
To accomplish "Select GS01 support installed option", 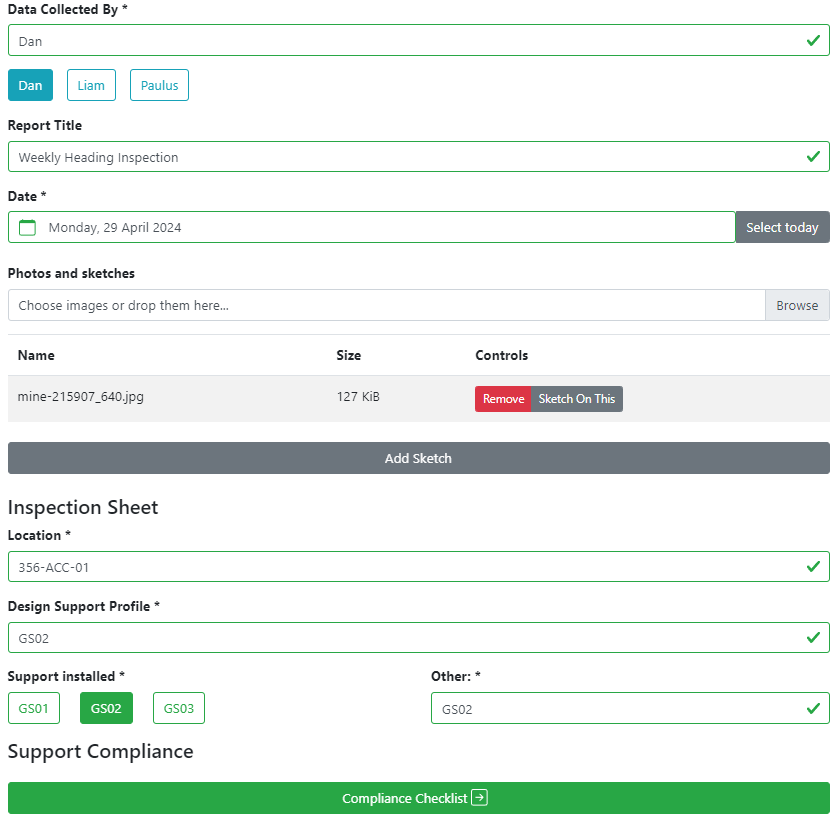I will (x=34, y=708).
